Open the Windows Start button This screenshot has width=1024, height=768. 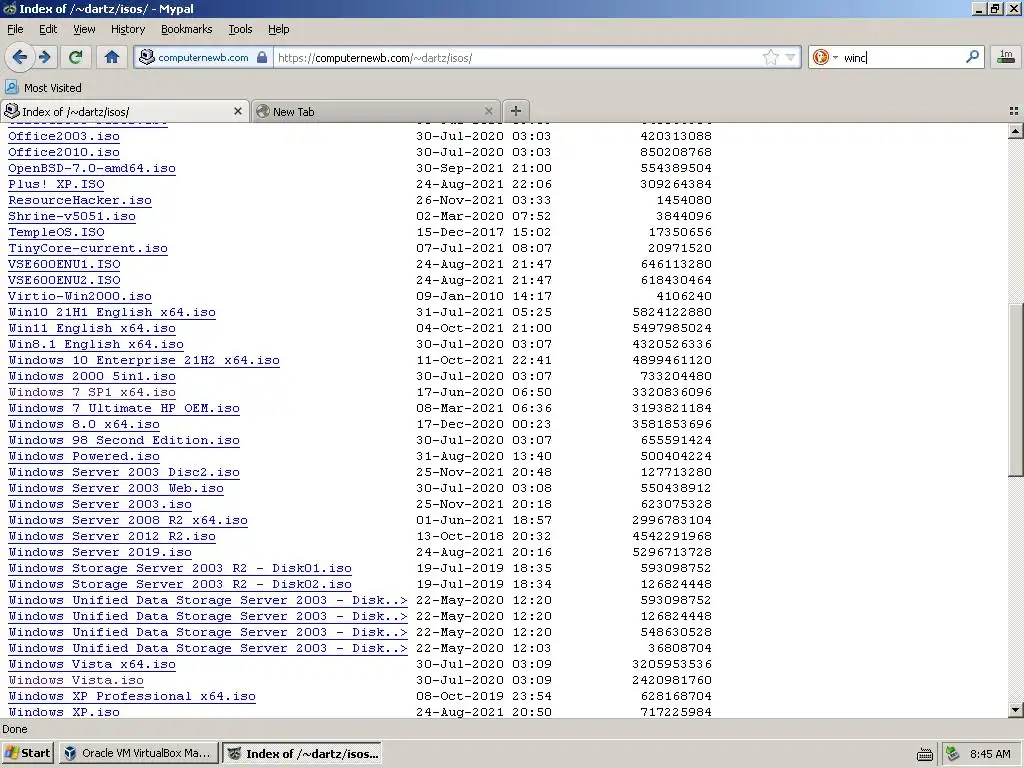27,753
